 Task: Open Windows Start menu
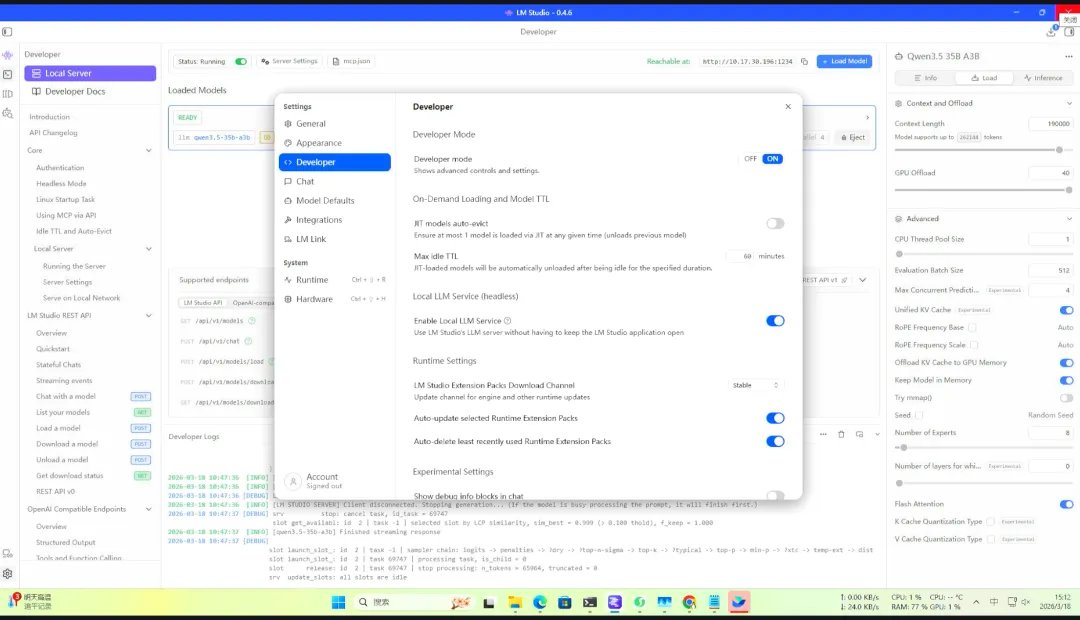coord(338,603)
